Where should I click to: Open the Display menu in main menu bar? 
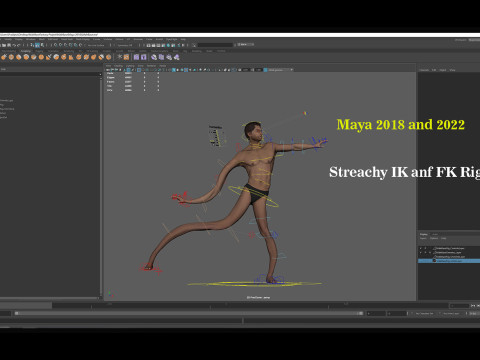pyautogui.click(x=19, y=39)
